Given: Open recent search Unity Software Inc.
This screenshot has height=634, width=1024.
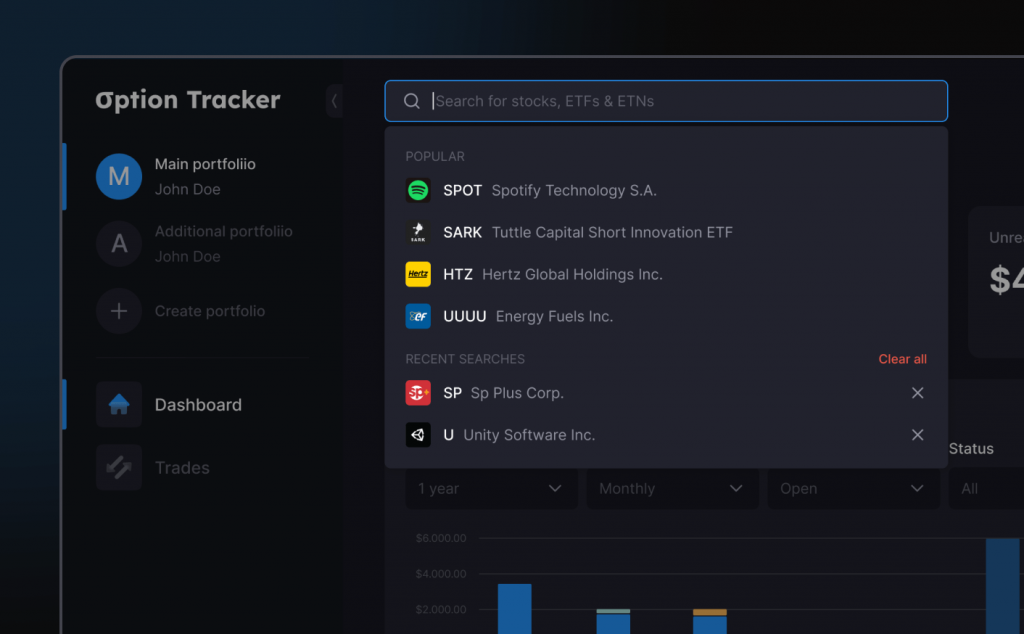Looking at the screenshot, I should pos(666,435).
